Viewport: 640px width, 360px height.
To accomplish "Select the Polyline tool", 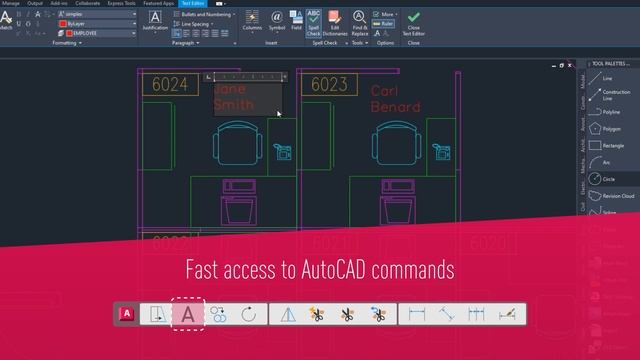I will pos(605,112).
